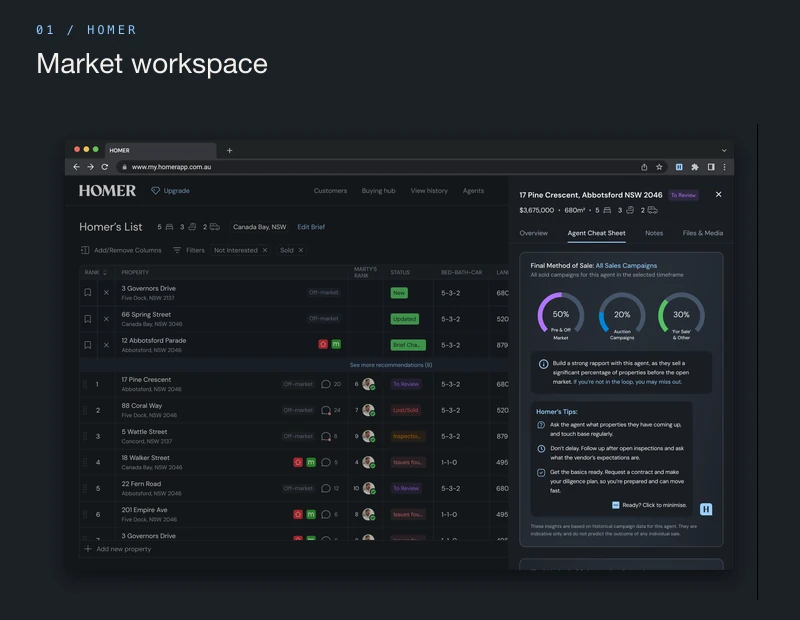Image resolution: width=800 pixels, height=620 pixels.
Task: Go to the Buying hub page
Action: 379,191
